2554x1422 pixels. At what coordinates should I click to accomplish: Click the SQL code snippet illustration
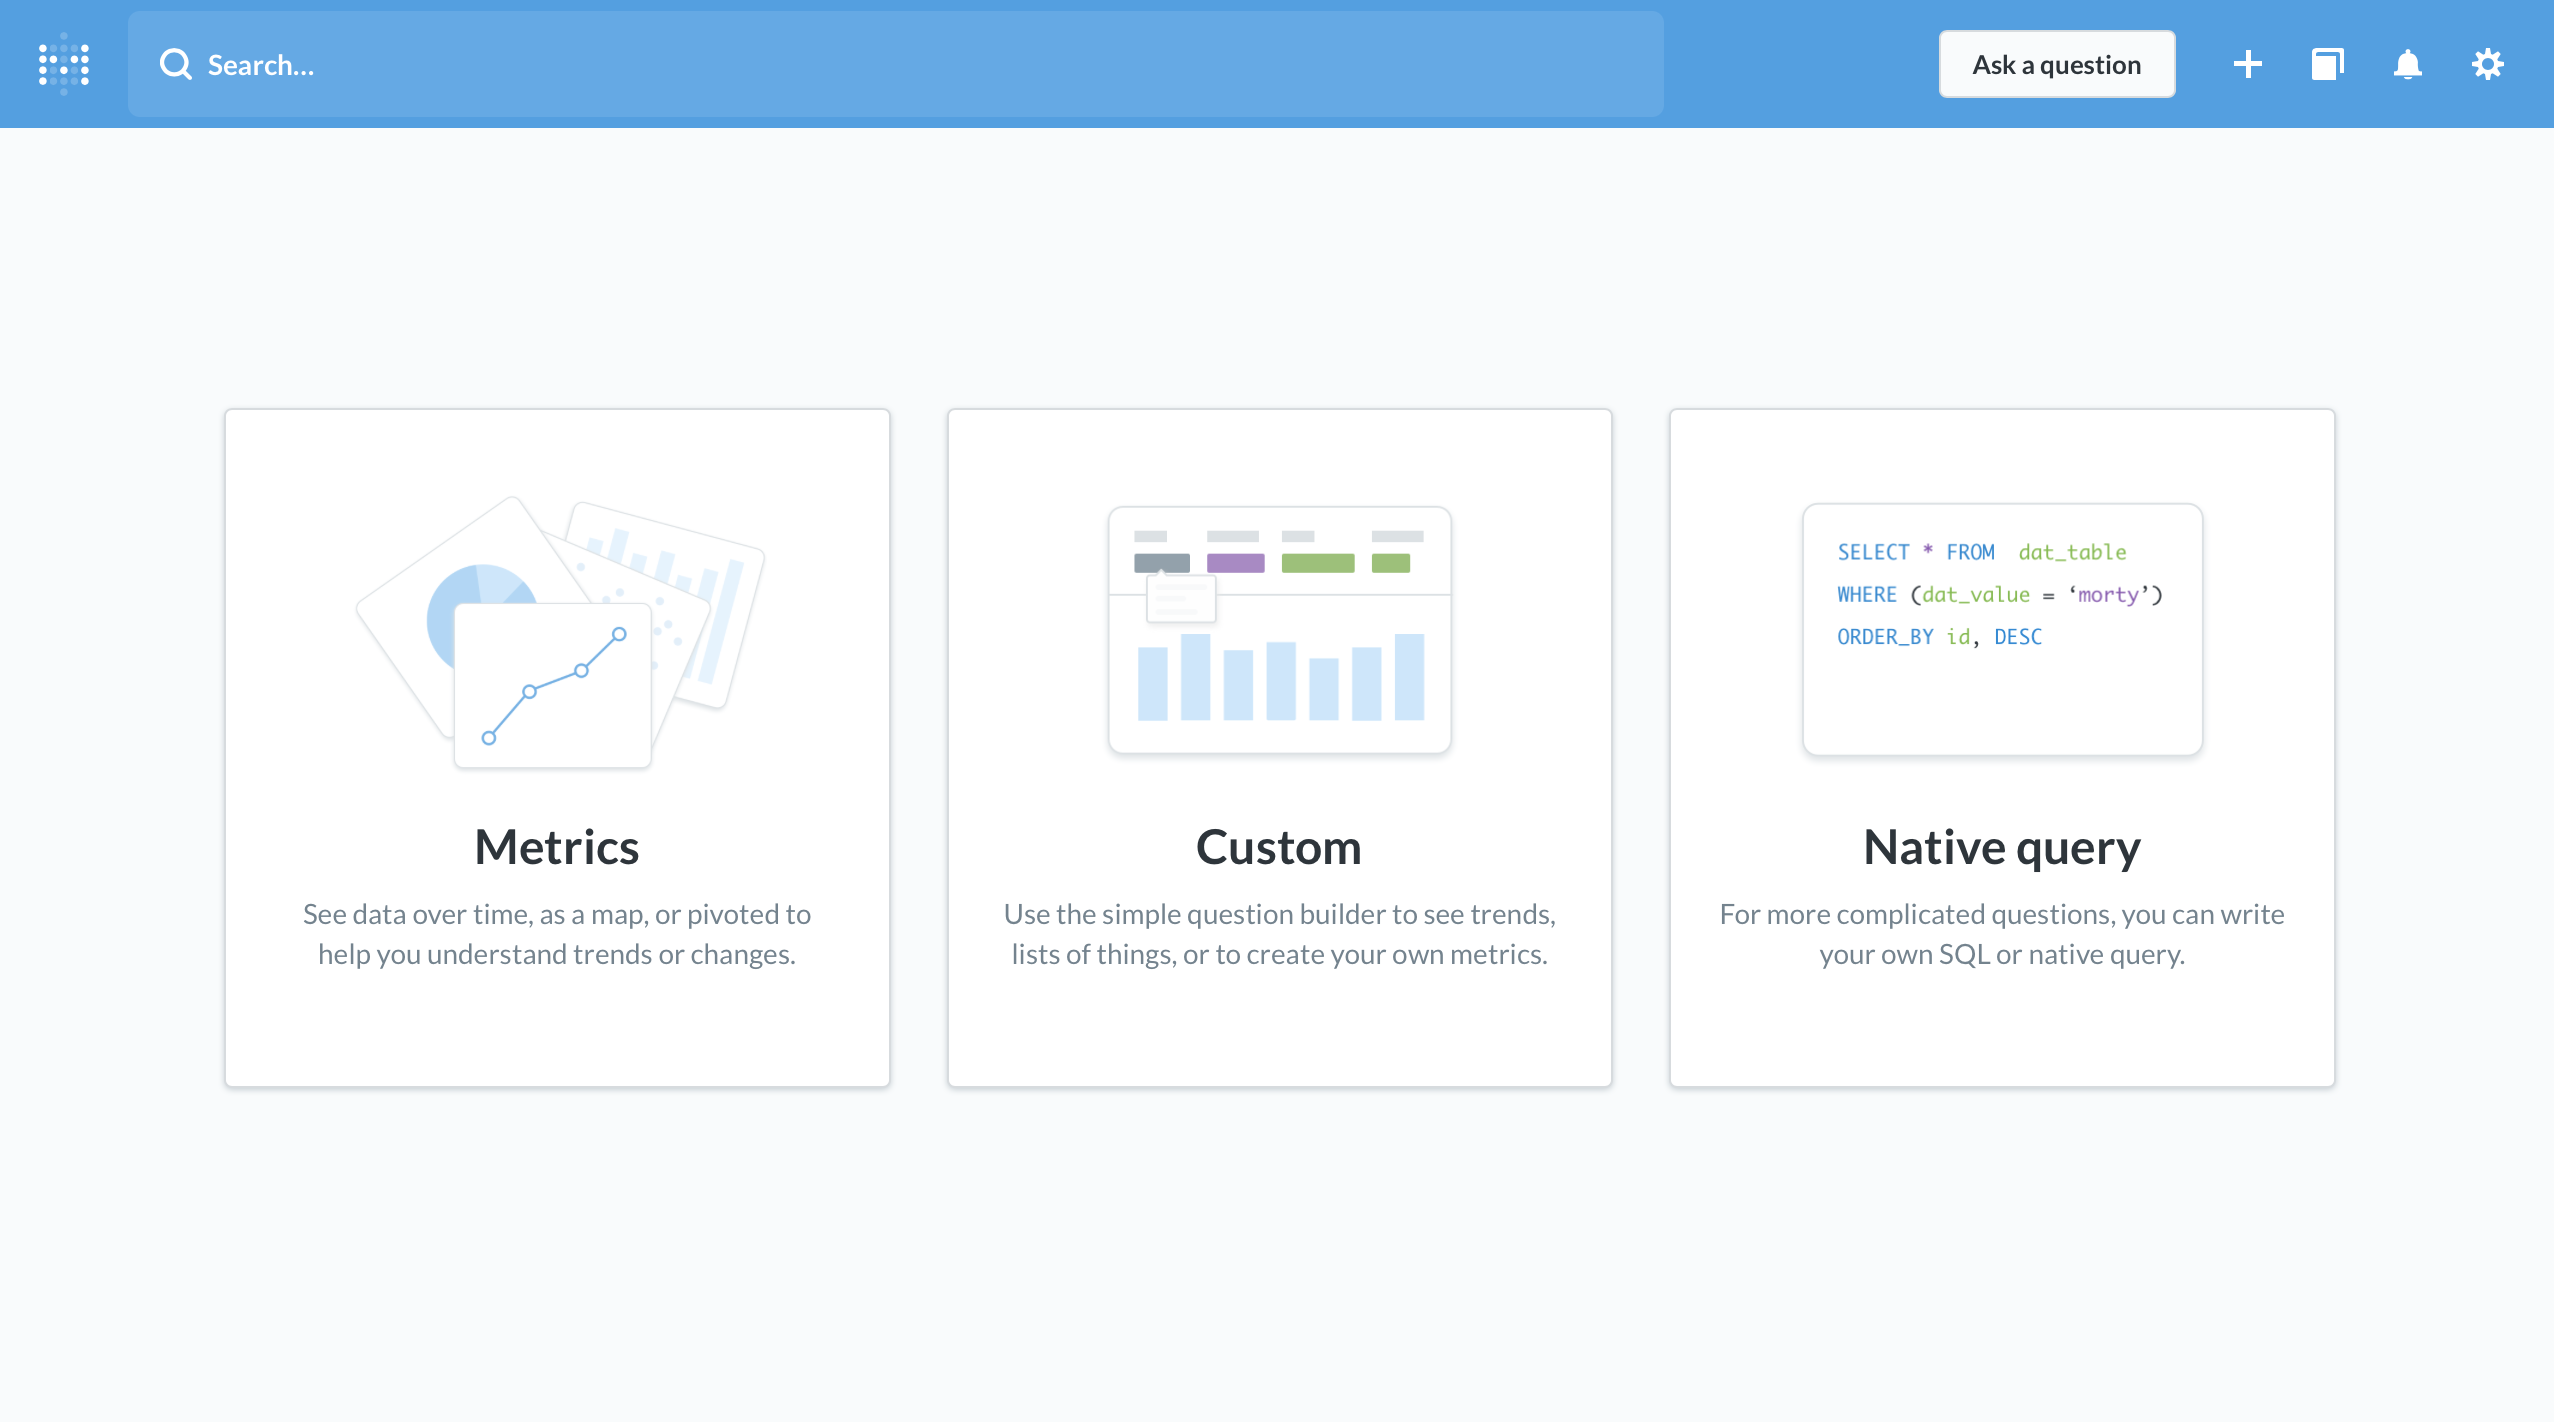[2002, 630]
